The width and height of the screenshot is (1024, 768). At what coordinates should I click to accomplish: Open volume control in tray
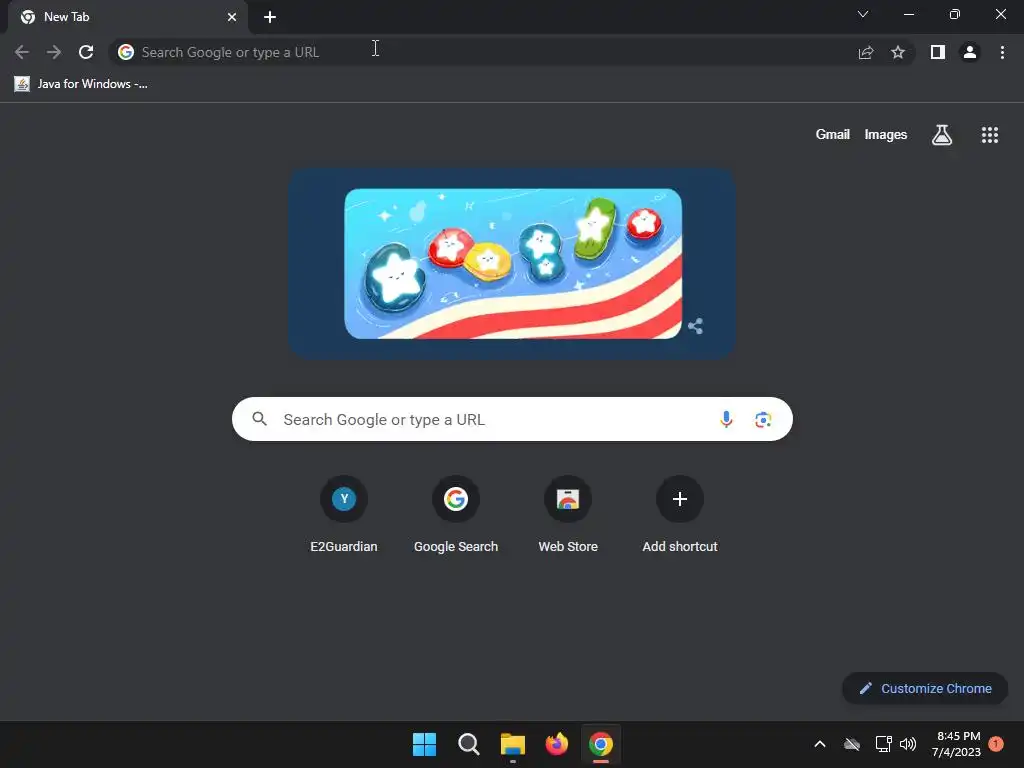click(908, 744)
